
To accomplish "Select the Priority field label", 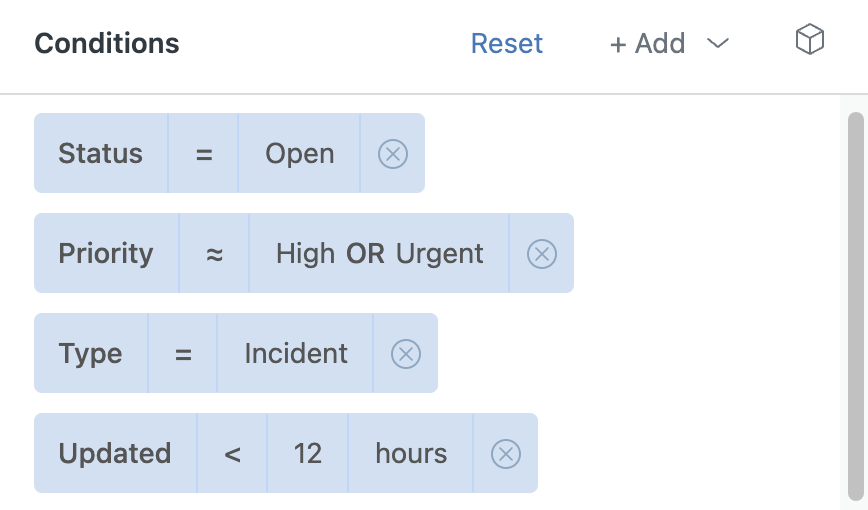I will pyautogui.click(x=106, y=254).
